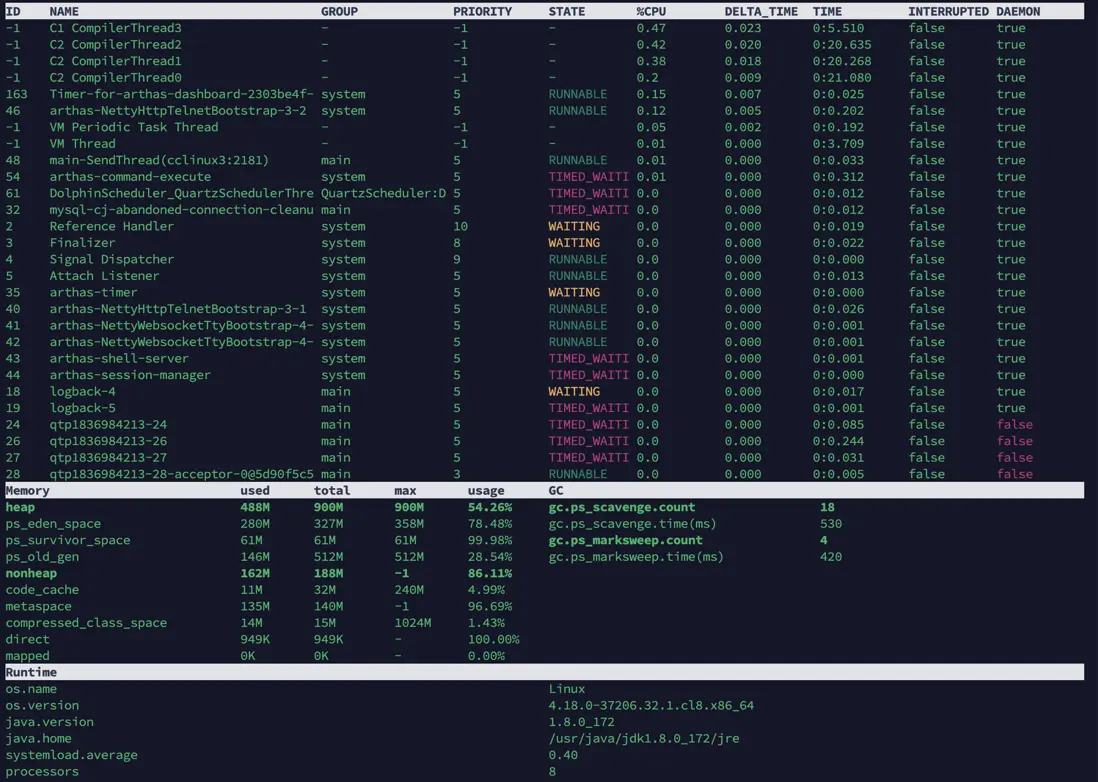Image resolution: width=1098 pixels, height=782 pixels.
Task: Click the QuartzScheduler:D group value
Action: (383, 193)
